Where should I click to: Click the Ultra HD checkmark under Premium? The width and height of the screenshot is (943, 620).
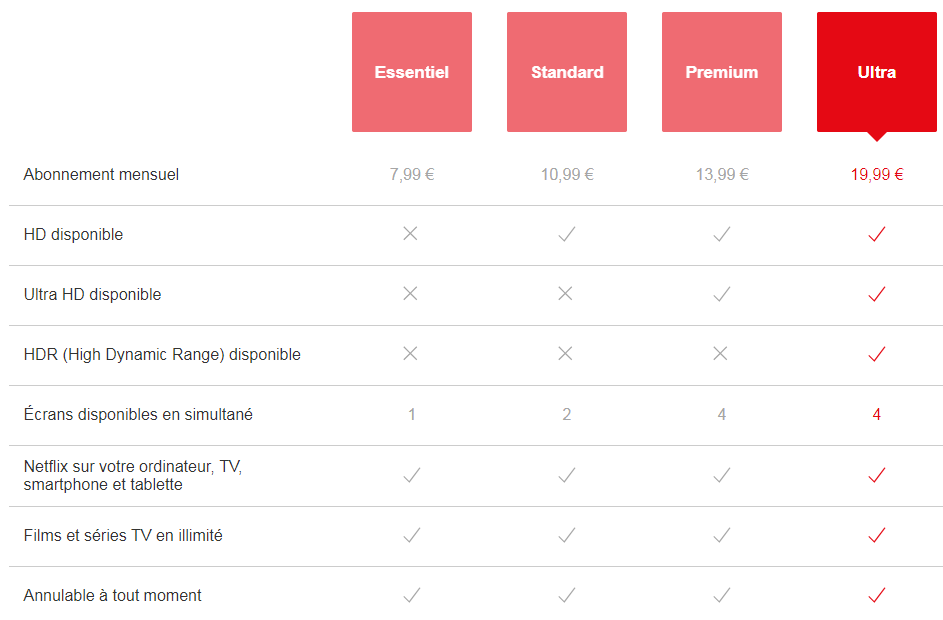tap(721, 294)
